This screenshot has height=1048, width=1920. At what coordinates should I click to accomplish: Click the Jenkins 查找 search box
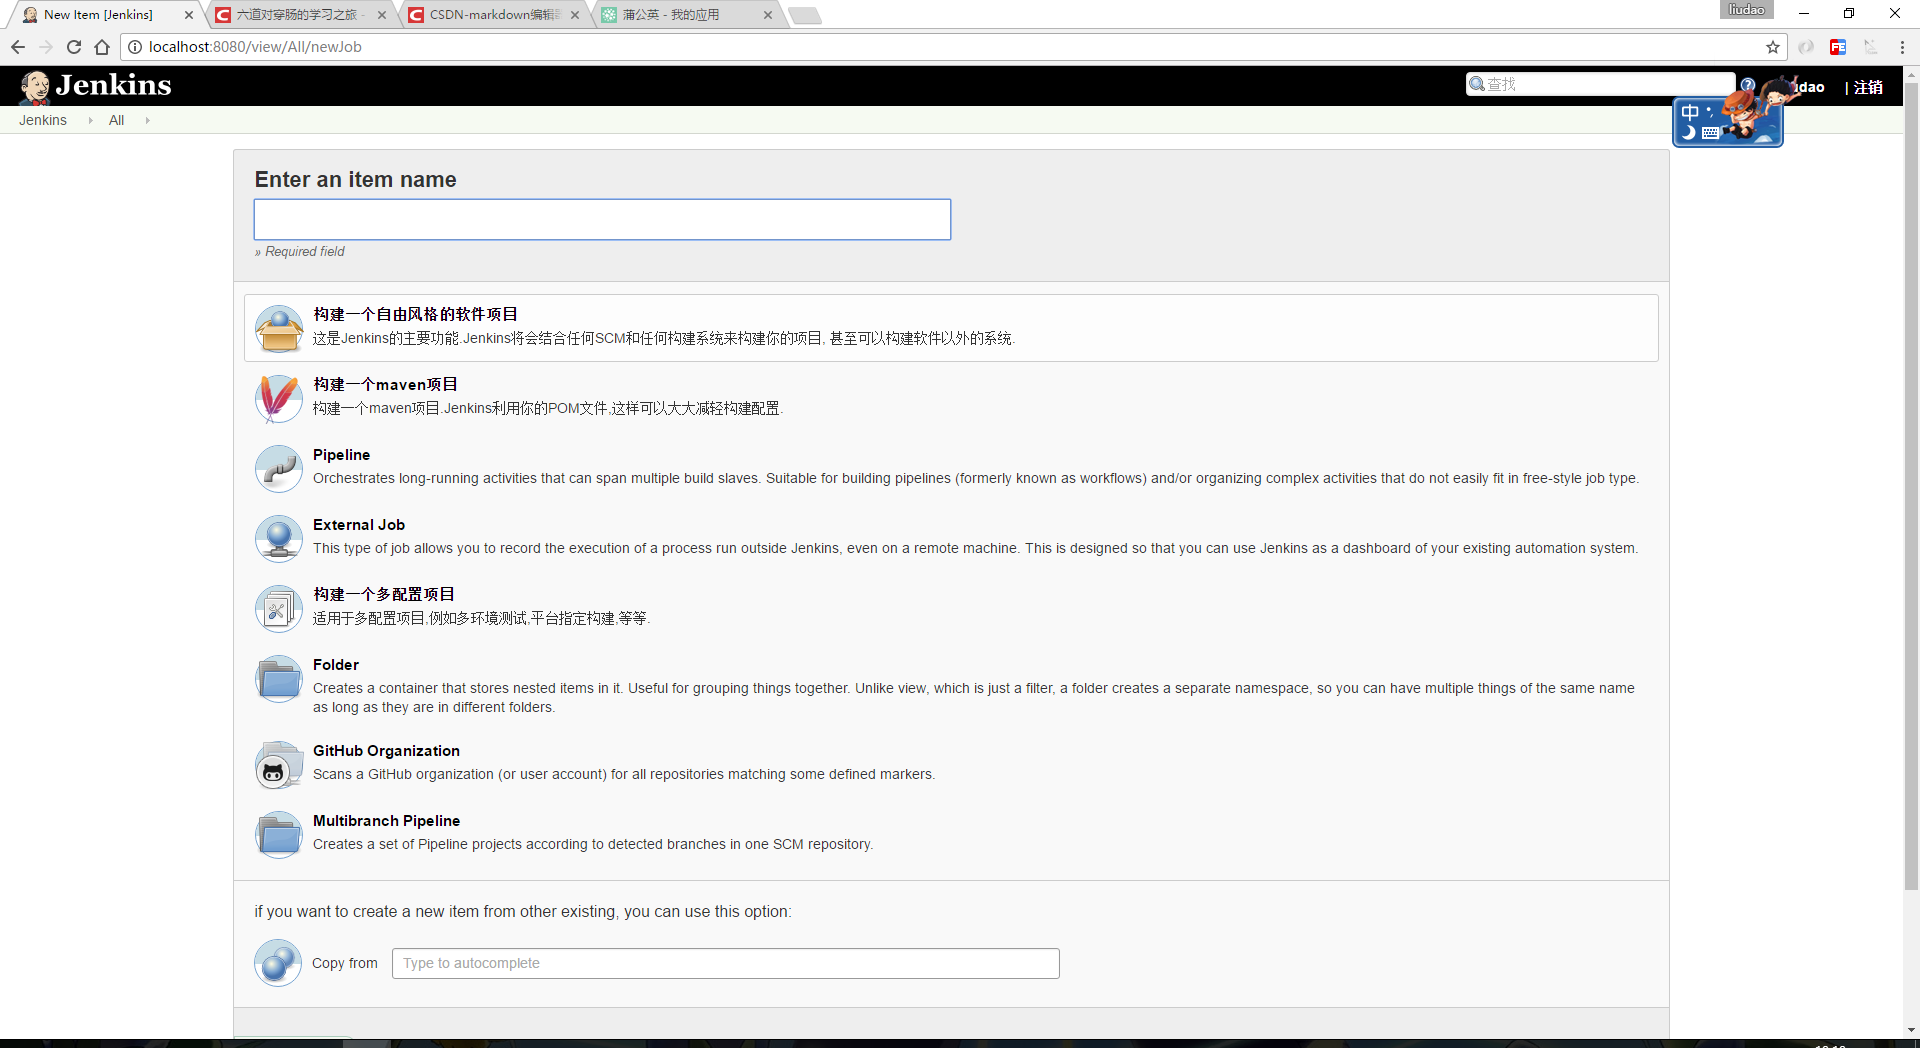(1600, 84)
